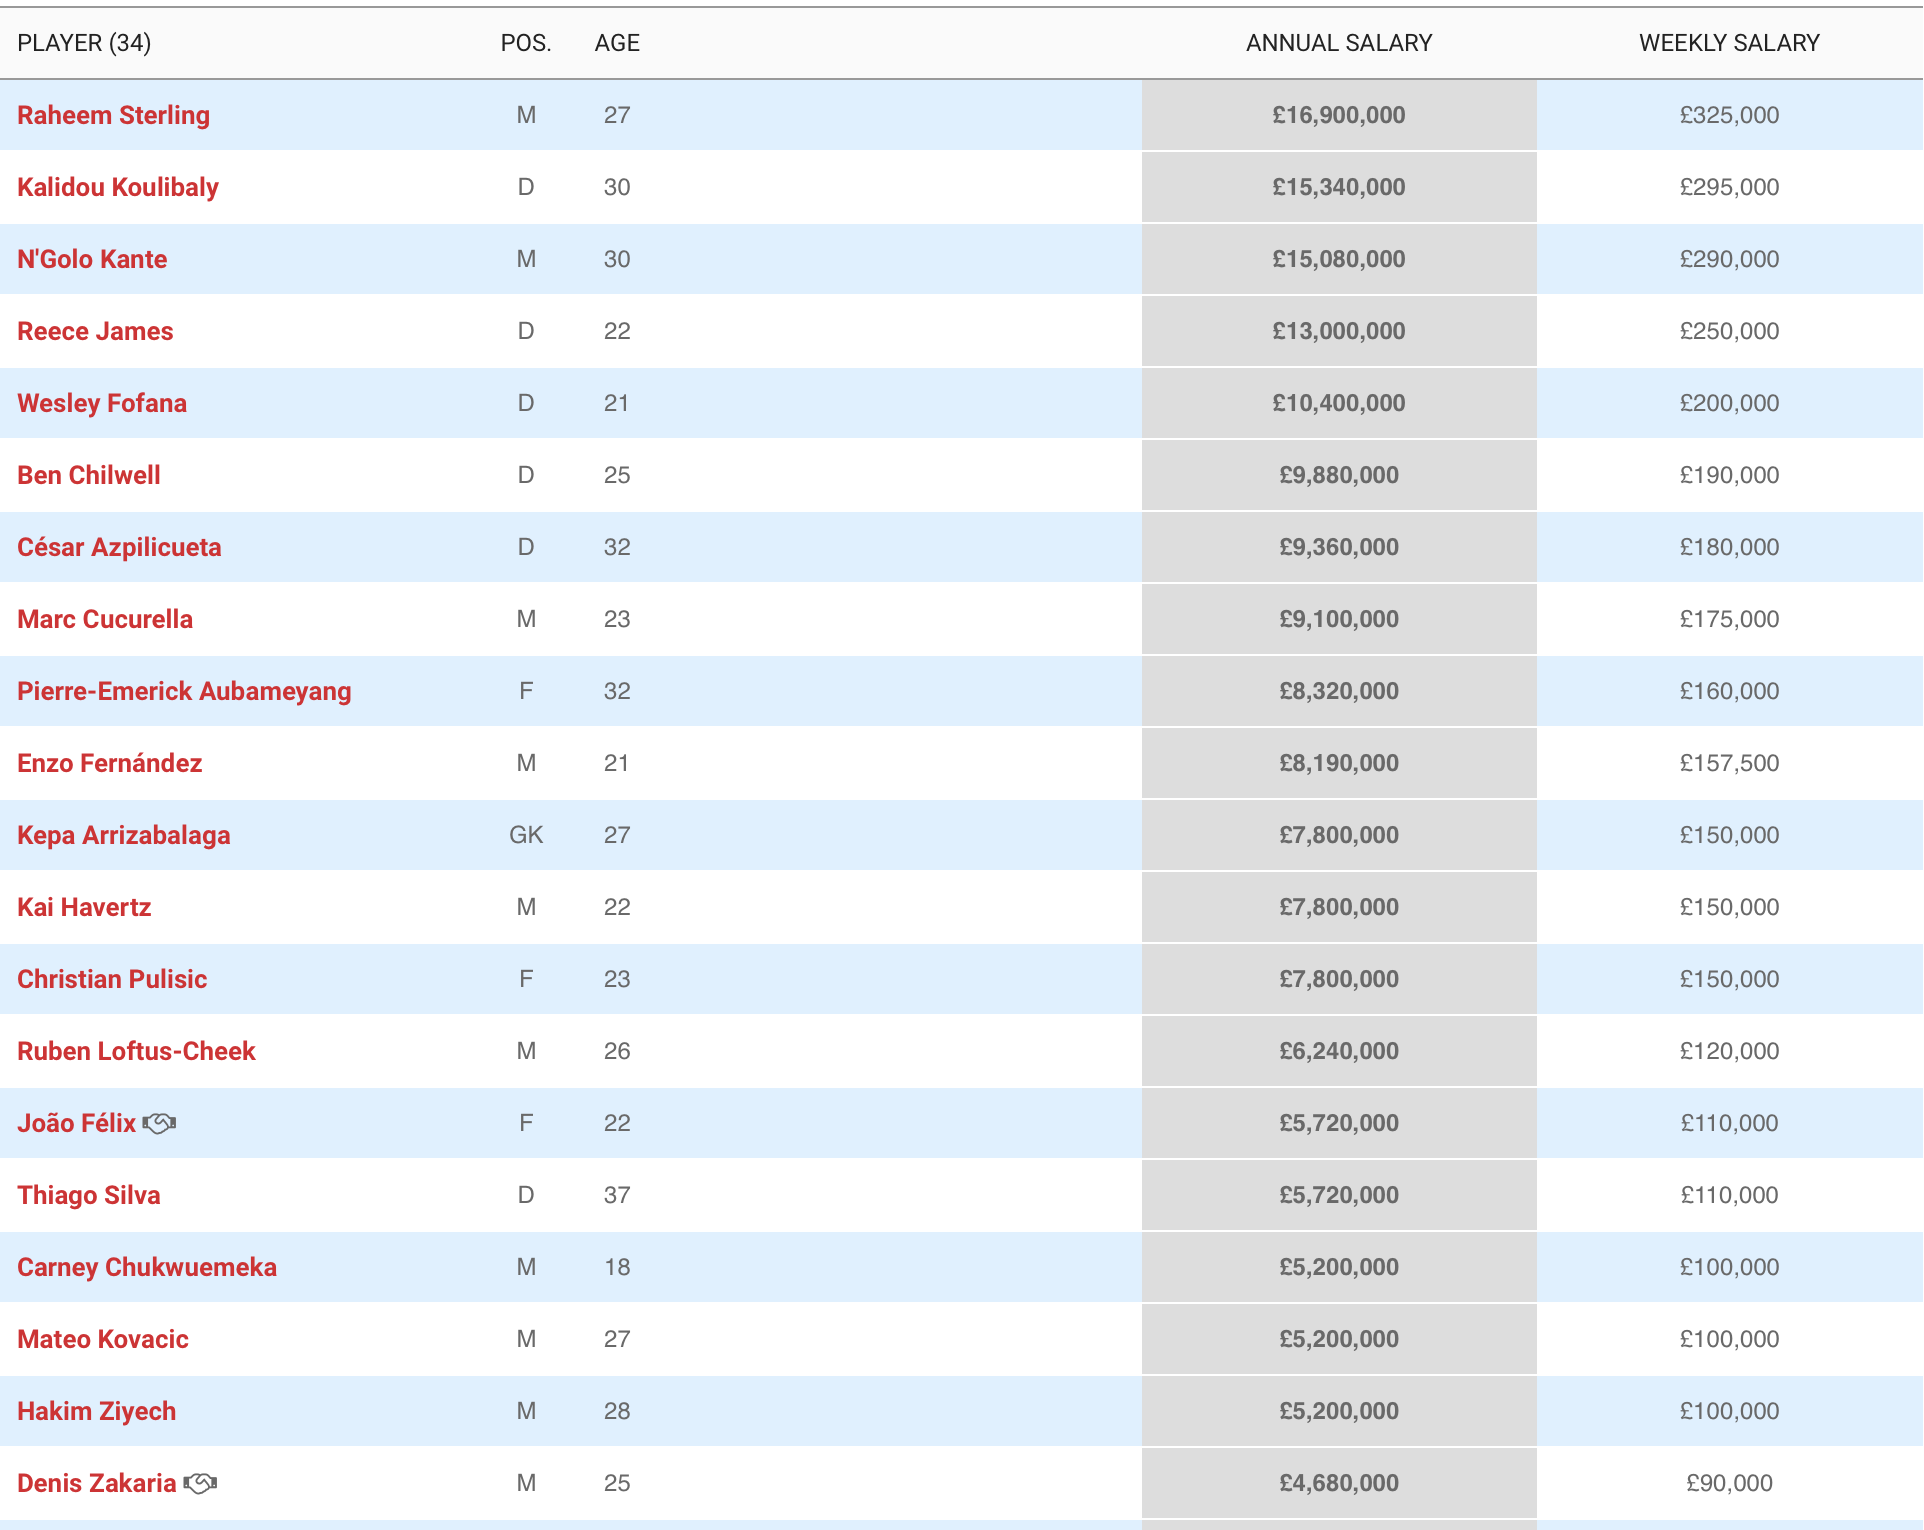The image size is (1924, 1530).
Task: Sort by ANNUAL SALARY column header
Action: click(1339, 43)
